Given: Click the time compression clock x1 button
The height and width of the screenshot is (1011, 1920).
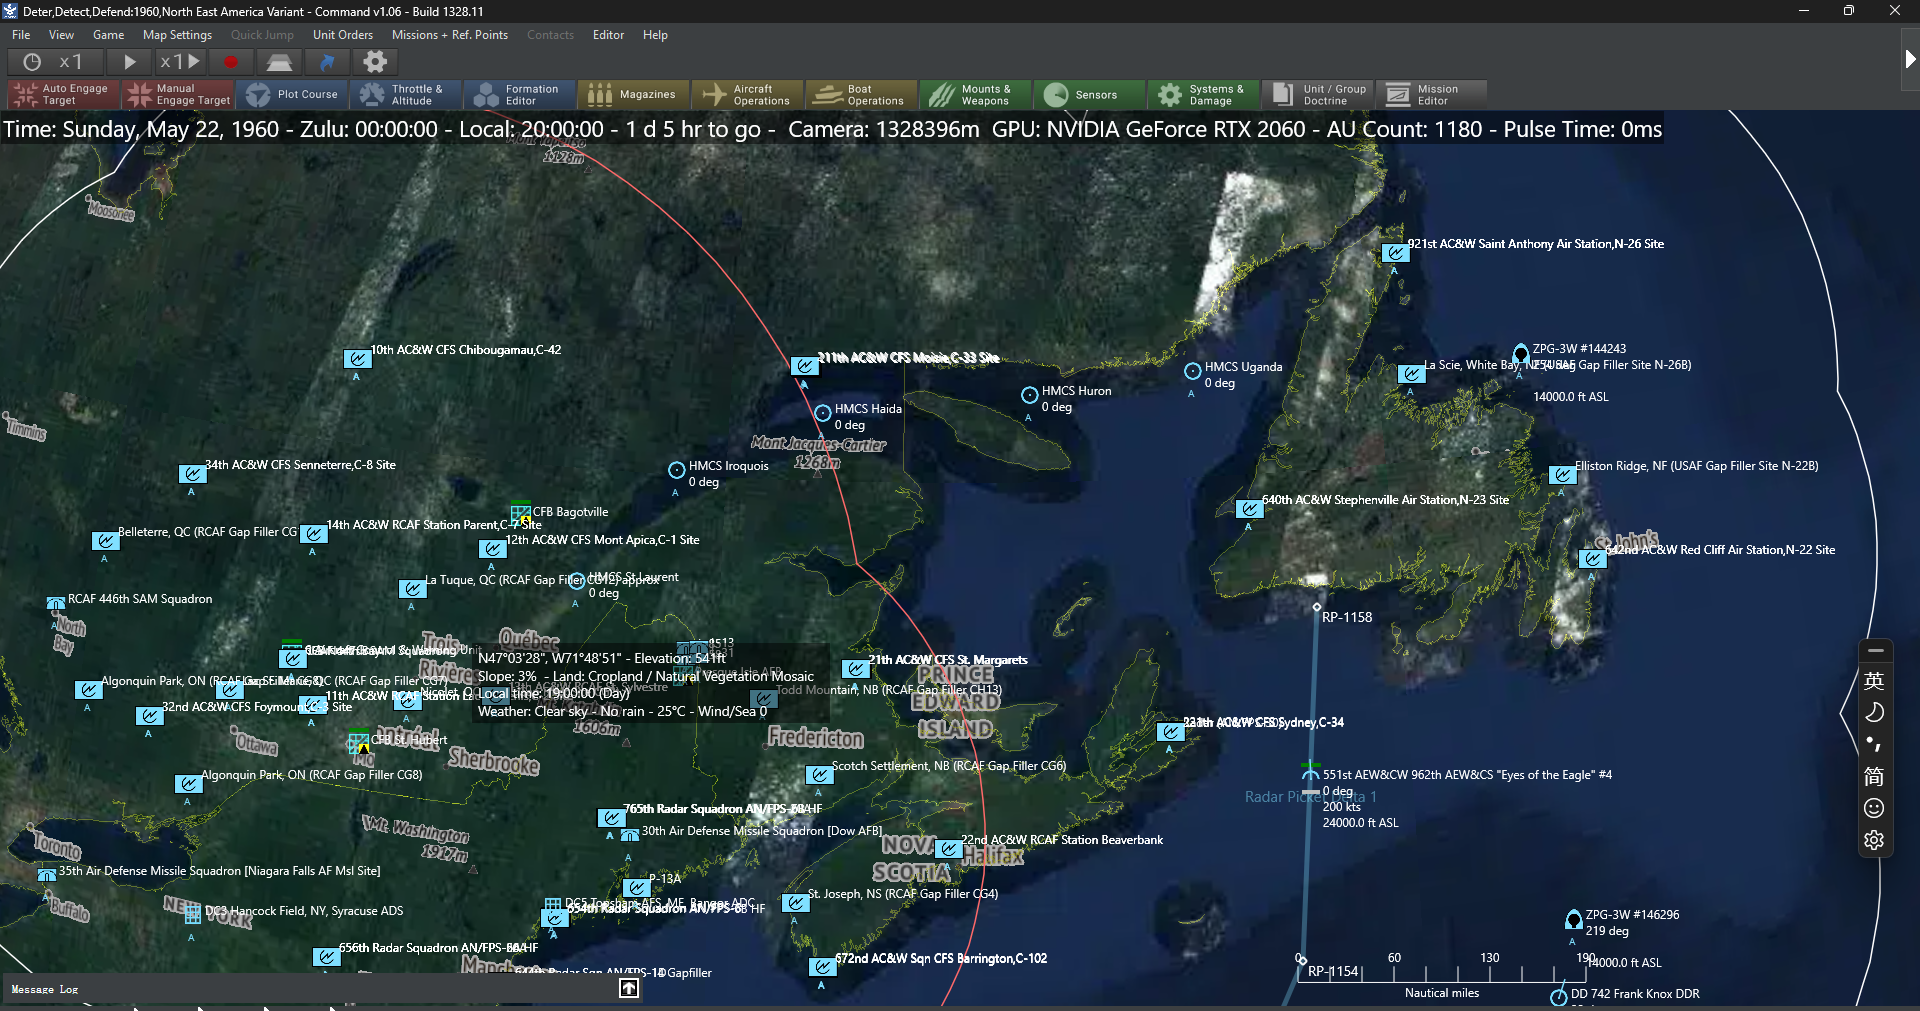Looking at the screenshot, I should (x=53, y=62).
